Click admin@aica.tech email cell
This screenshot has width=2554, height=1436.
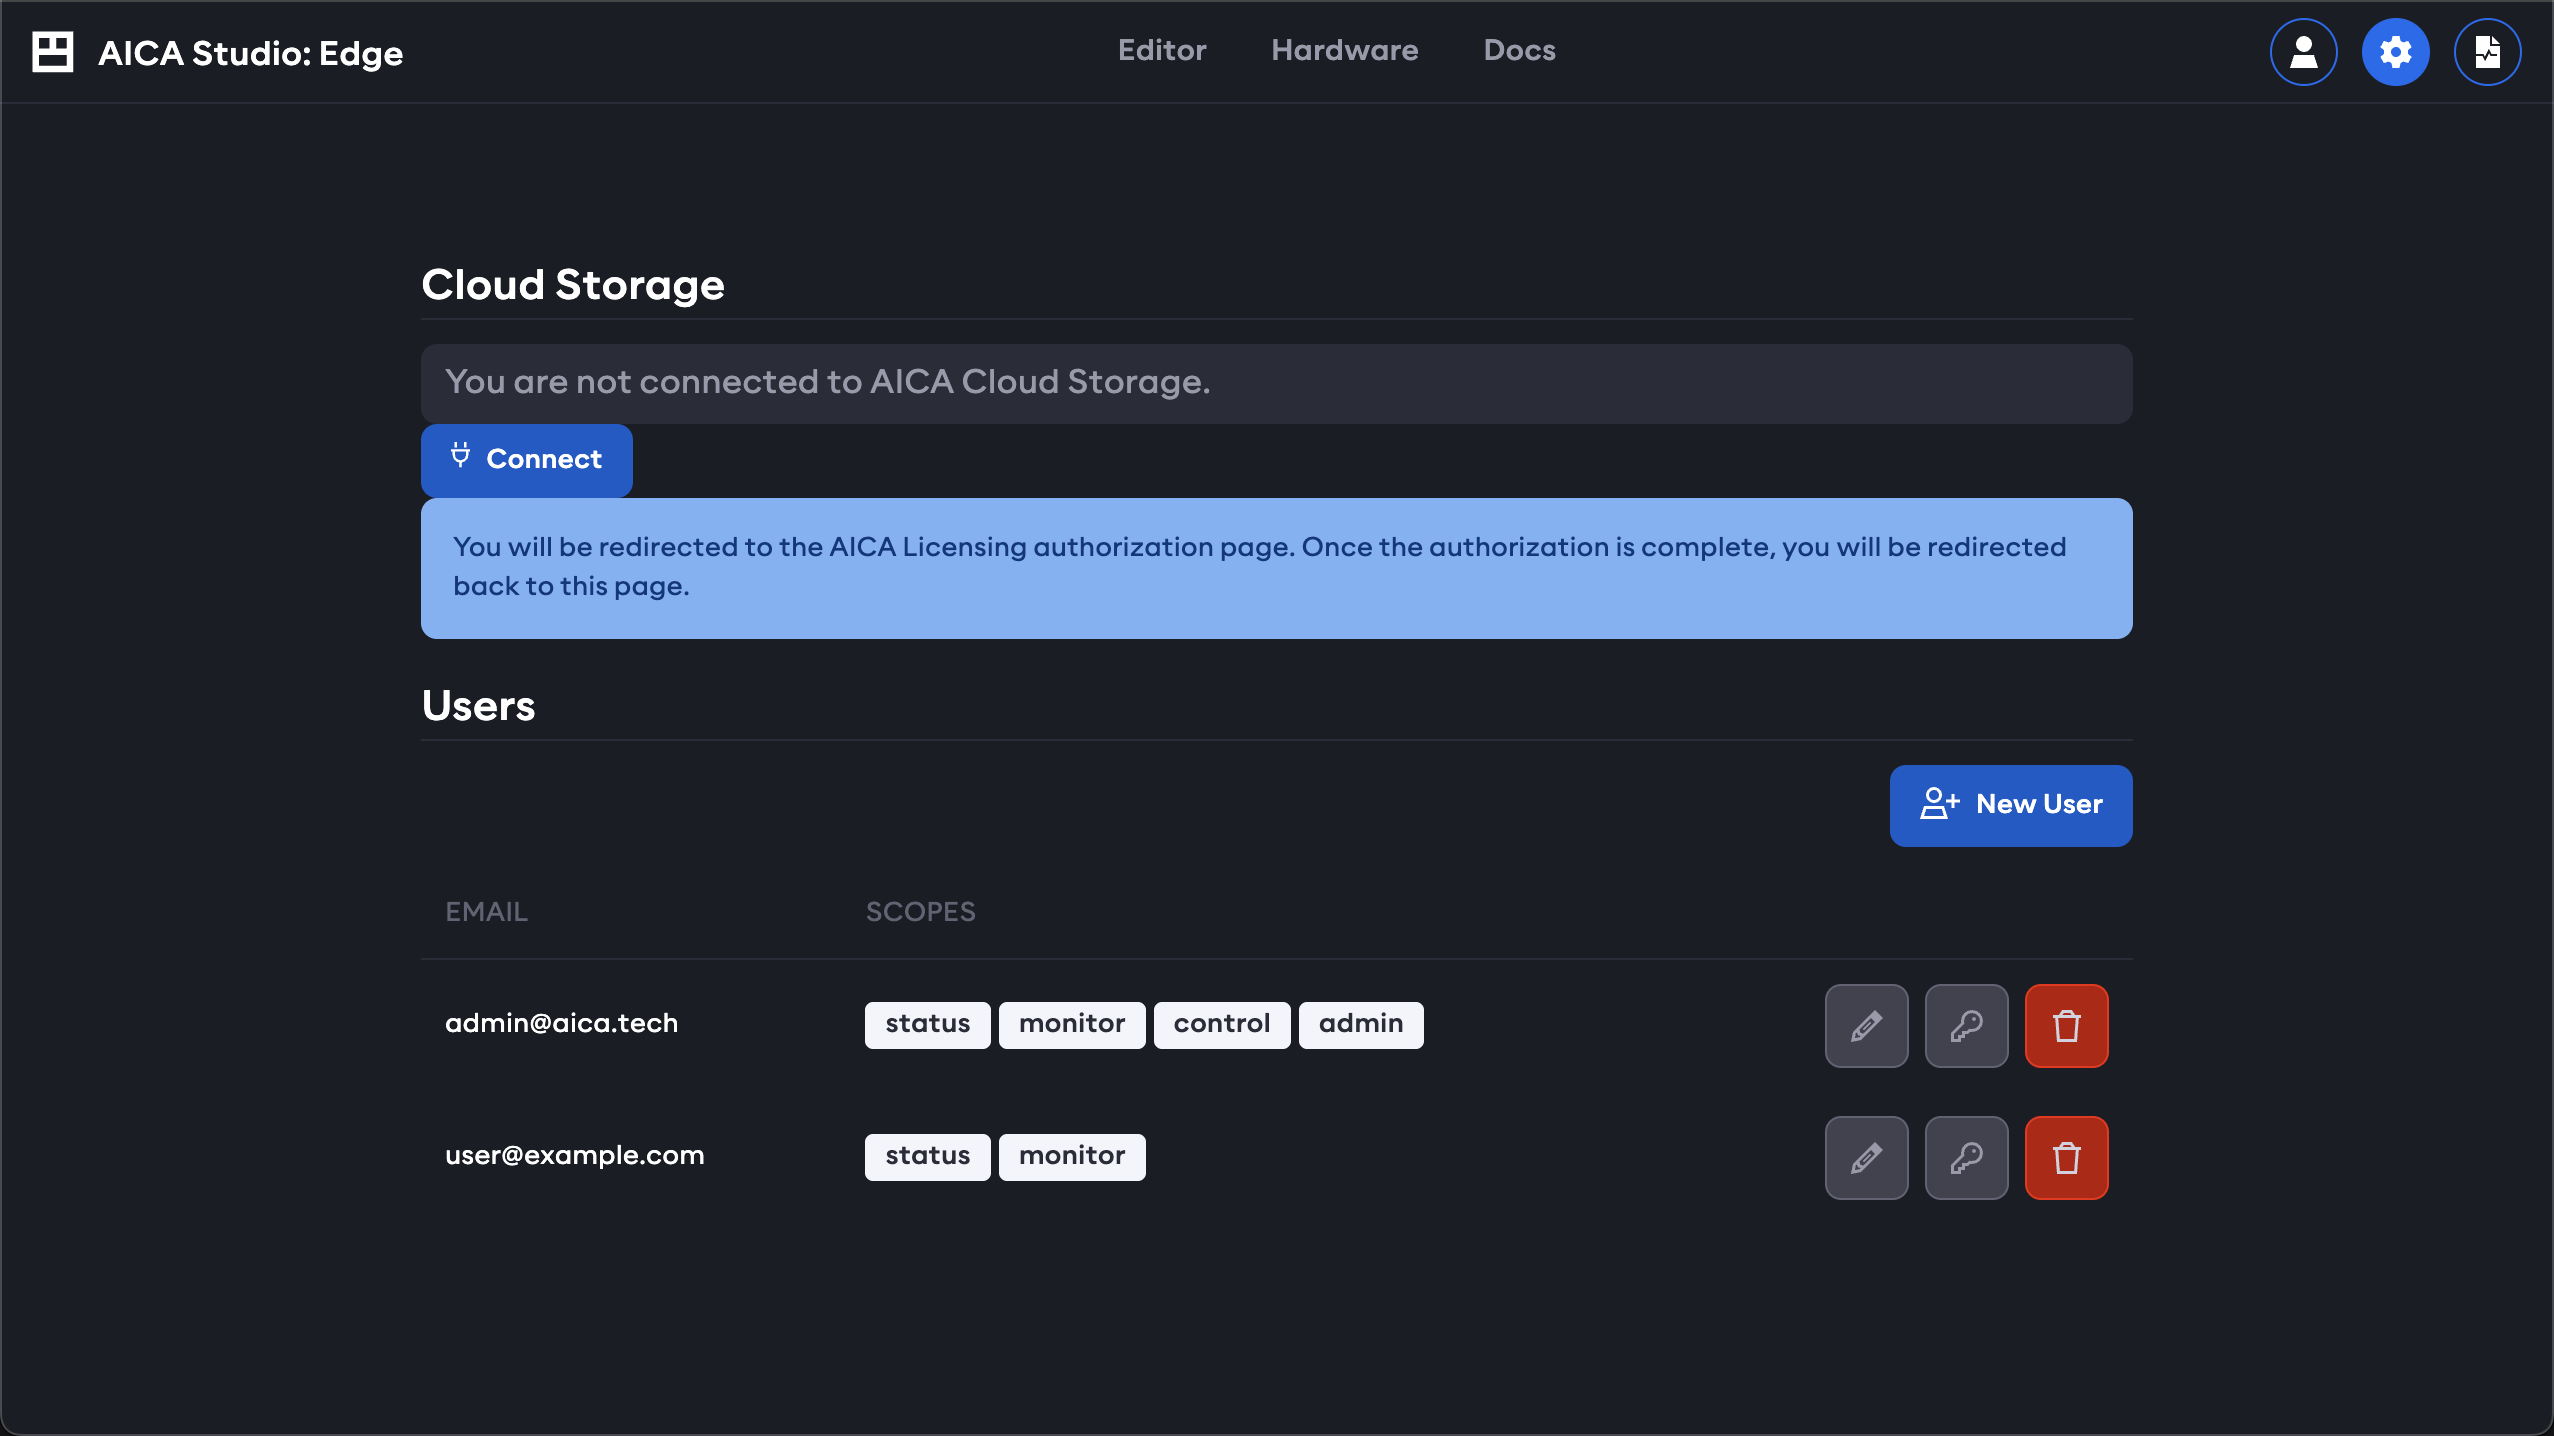pyautogui.click(x=562, y=1024)
